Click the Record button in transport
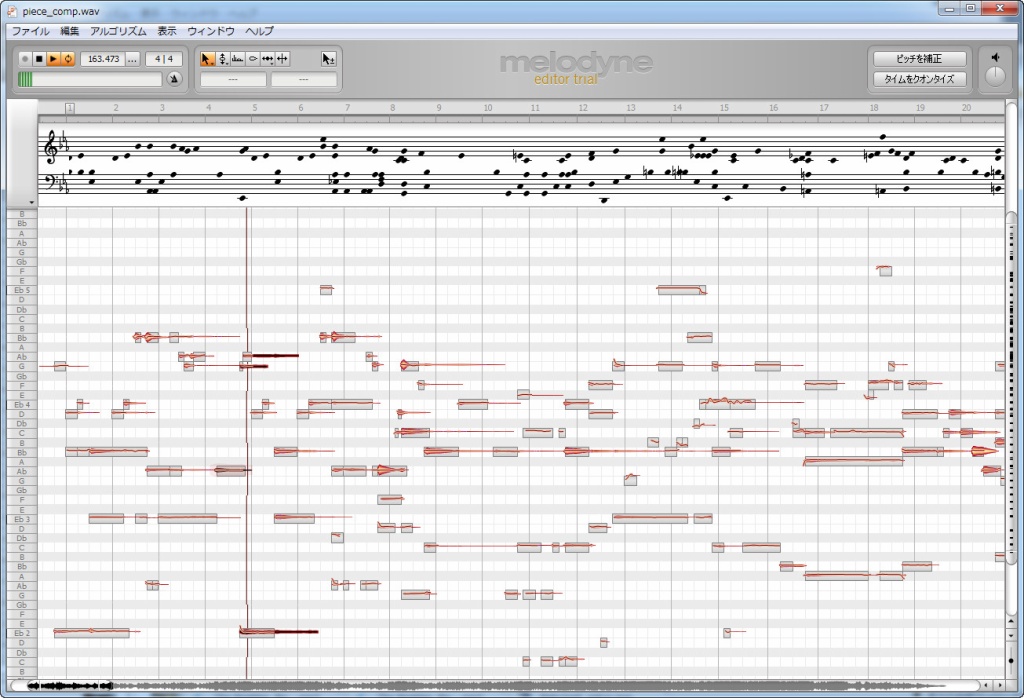This screenshot has width=1024, height=698. point(25,59)
